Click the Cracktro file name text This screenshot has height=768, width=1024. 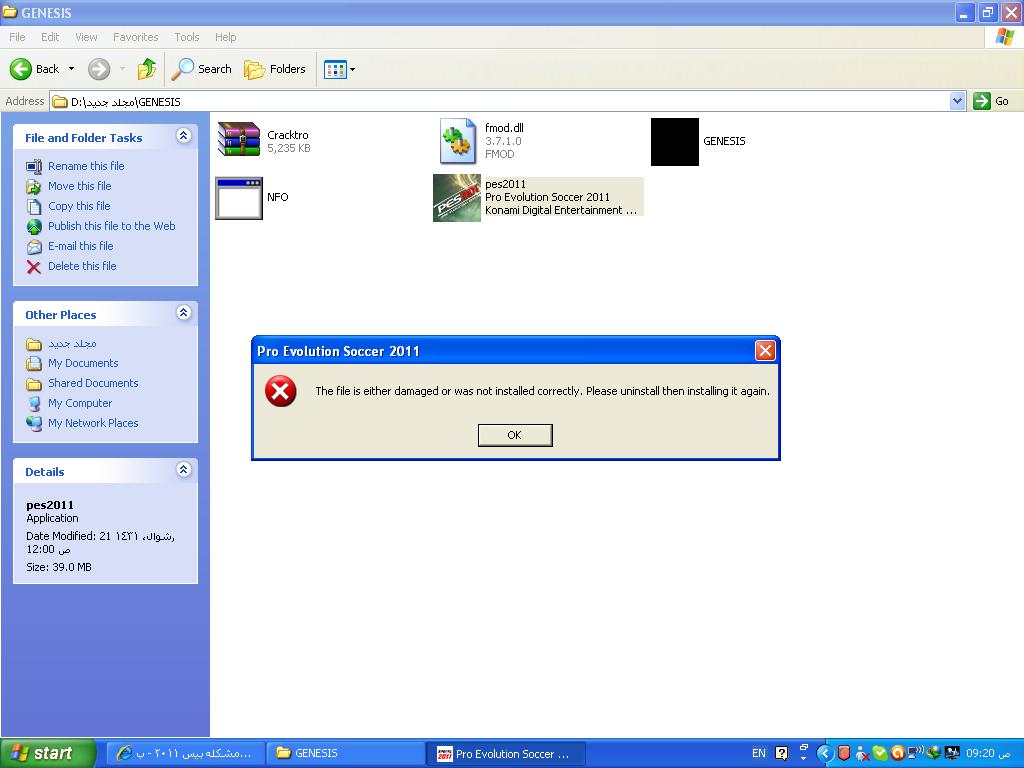[287, 135]
